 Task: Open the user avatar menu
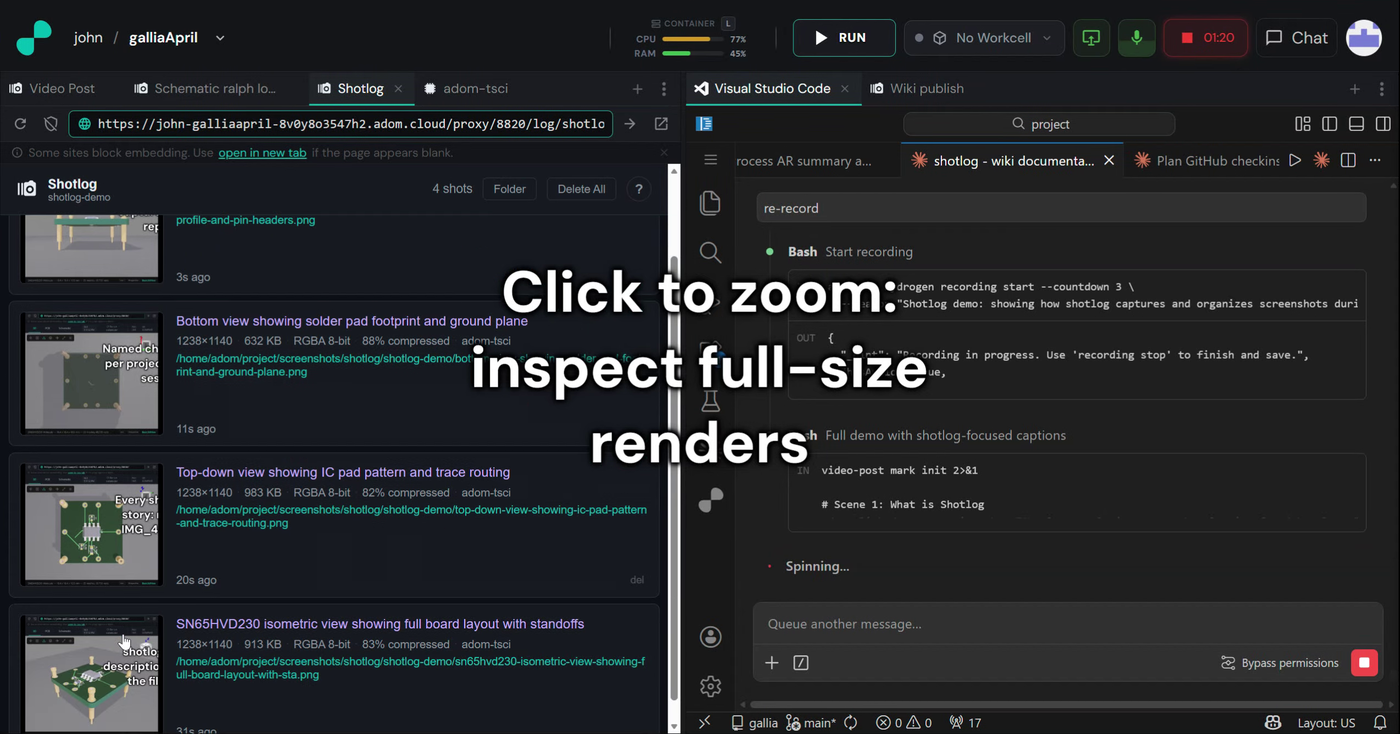point(1364,38)
